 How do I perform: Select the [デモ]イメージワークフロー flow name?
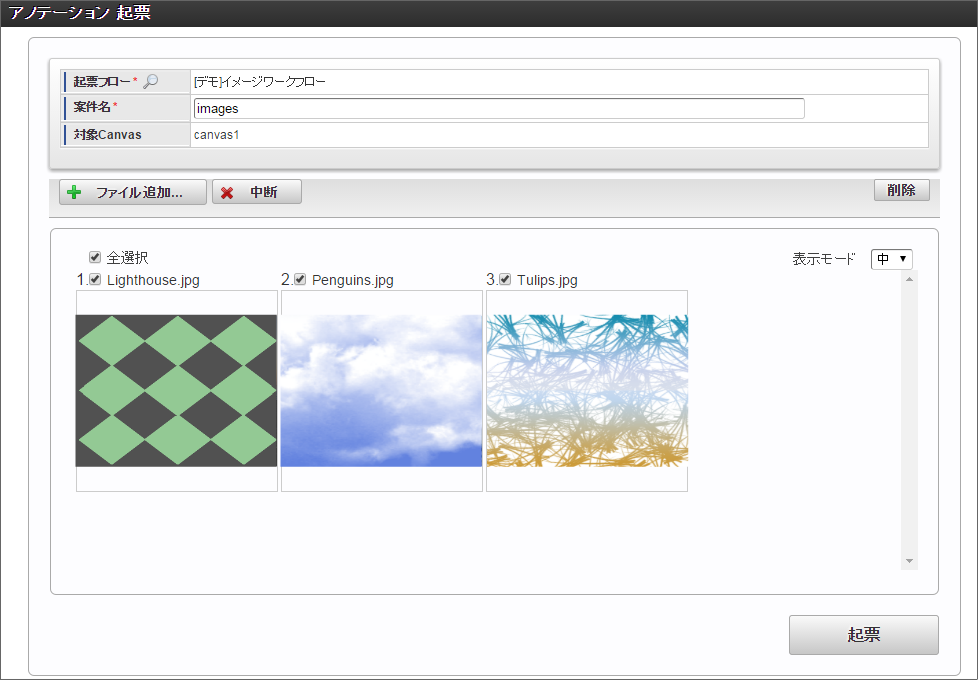coord(259,82)
